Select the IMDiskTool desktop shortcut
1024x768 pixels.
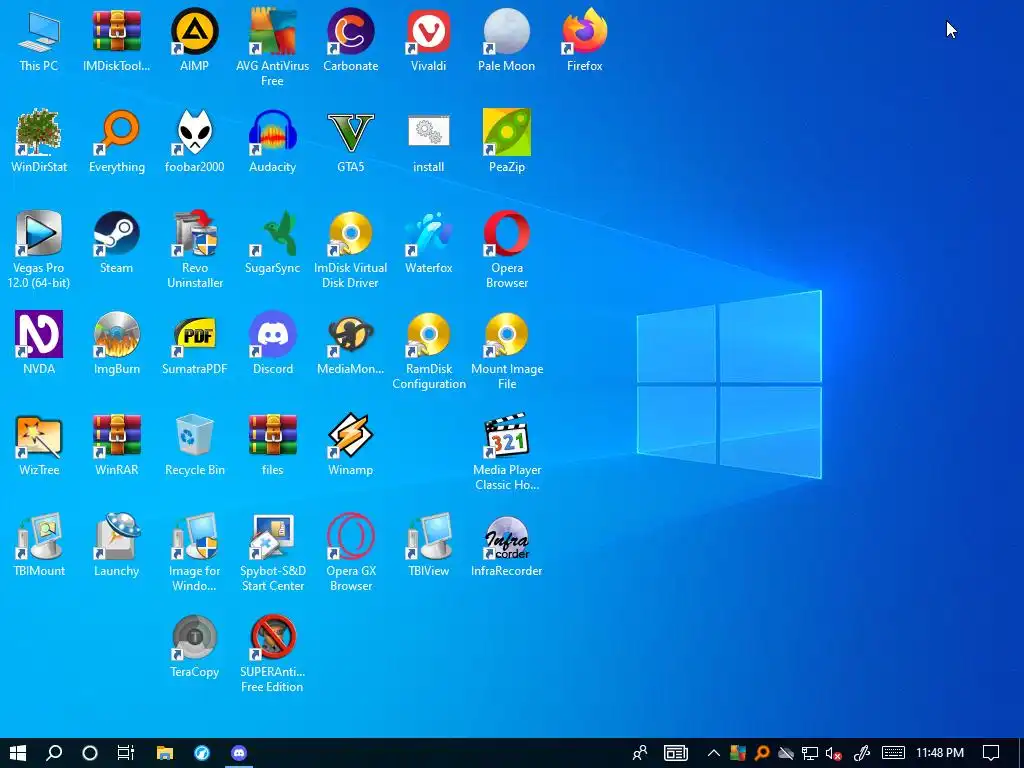116,40
